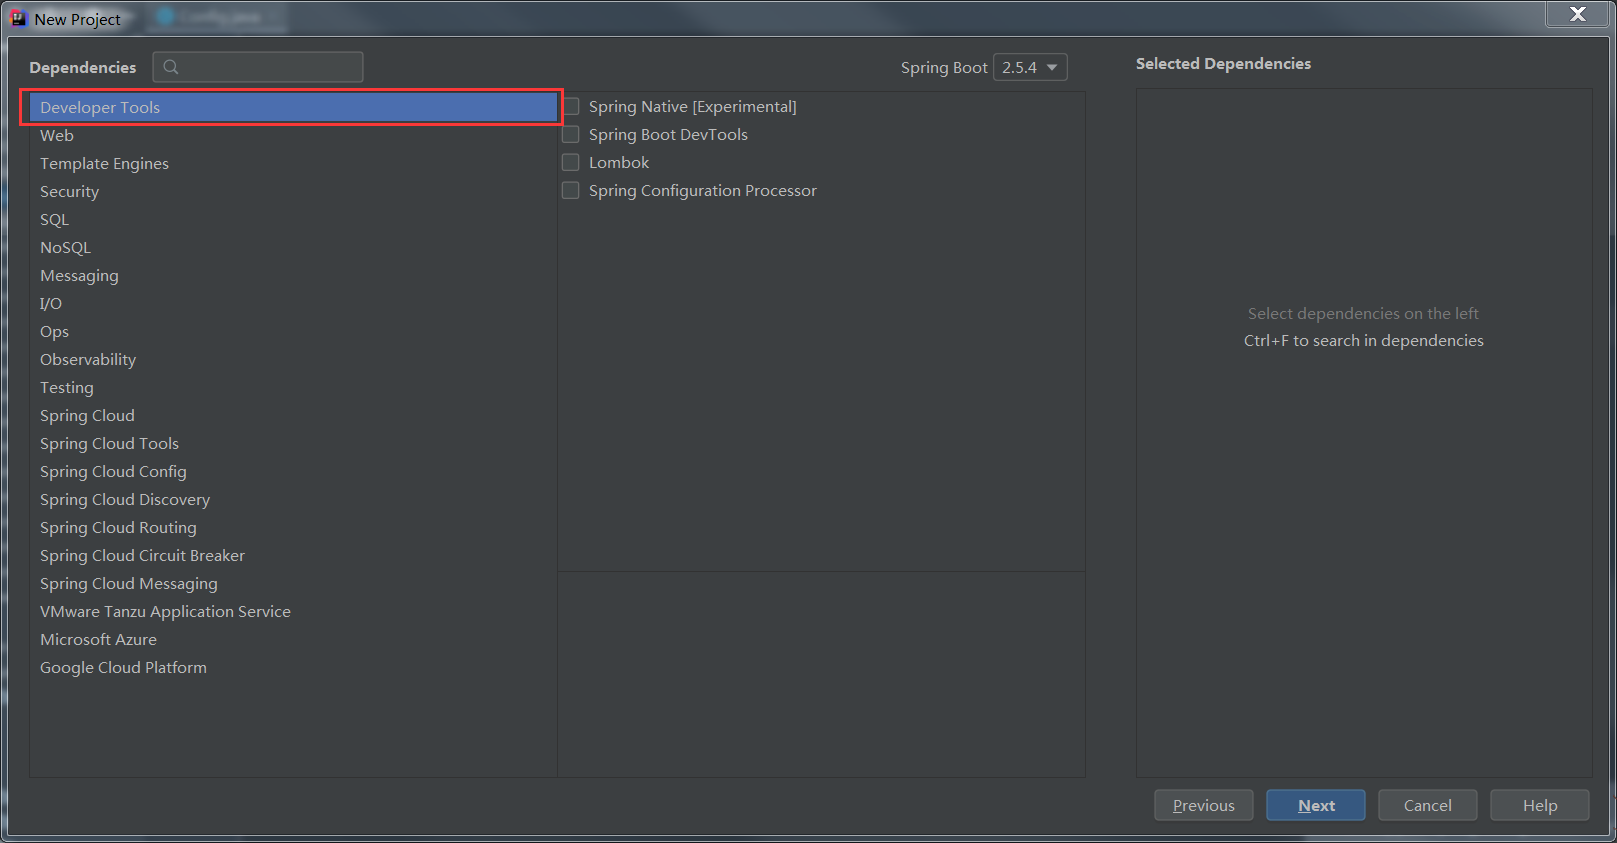This screenshot has height=843, width=1617.
Task: Choose VMware Tanzu Application Service category
Action: pyautogui.click(x=293, y=611)
